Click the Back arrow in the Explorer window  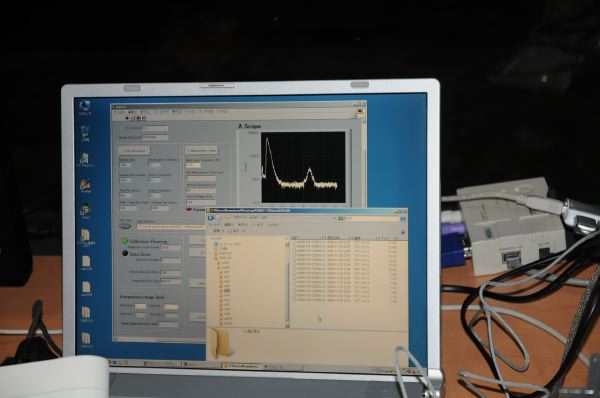(211, 218)
